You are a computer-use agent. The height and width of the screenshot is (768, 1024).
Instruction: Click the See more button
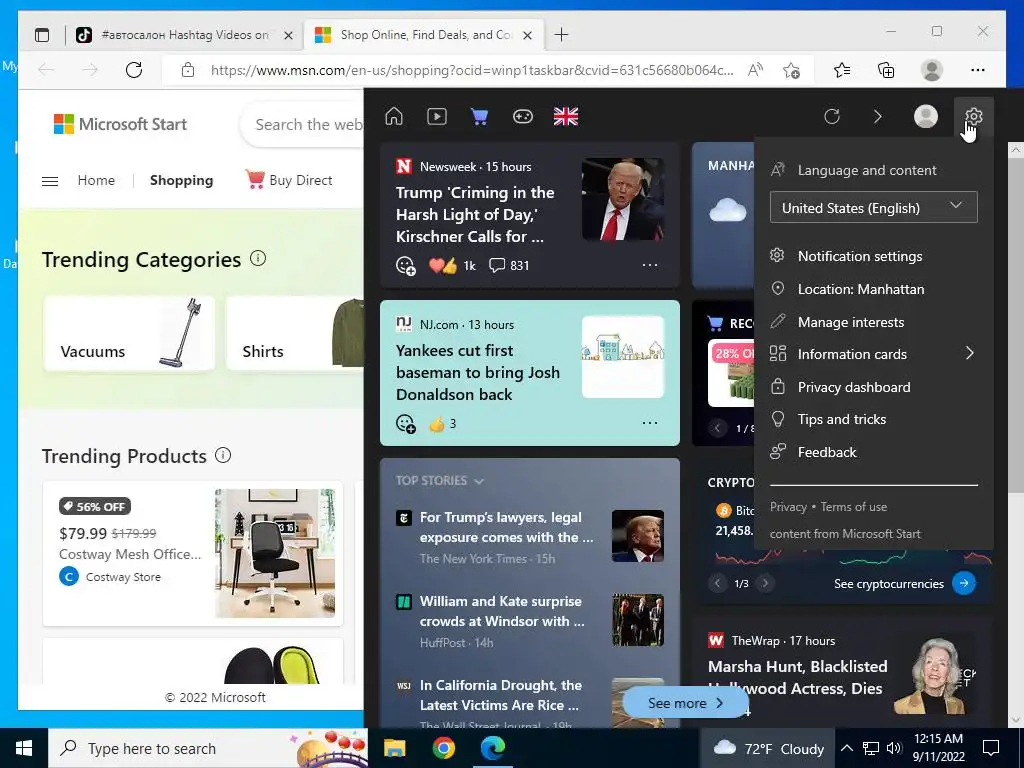coord(685,703)
